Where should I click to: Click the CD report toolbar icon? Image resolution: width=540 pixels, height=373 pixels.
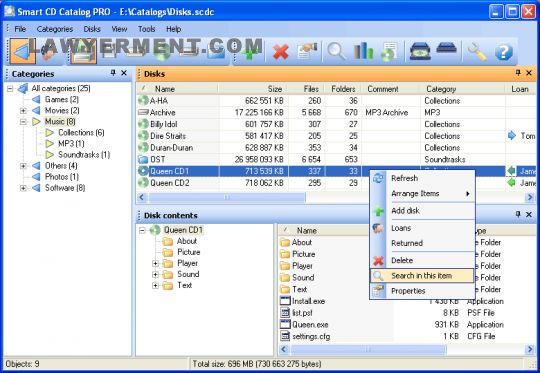pyautogui.click(x=389, y=52)
